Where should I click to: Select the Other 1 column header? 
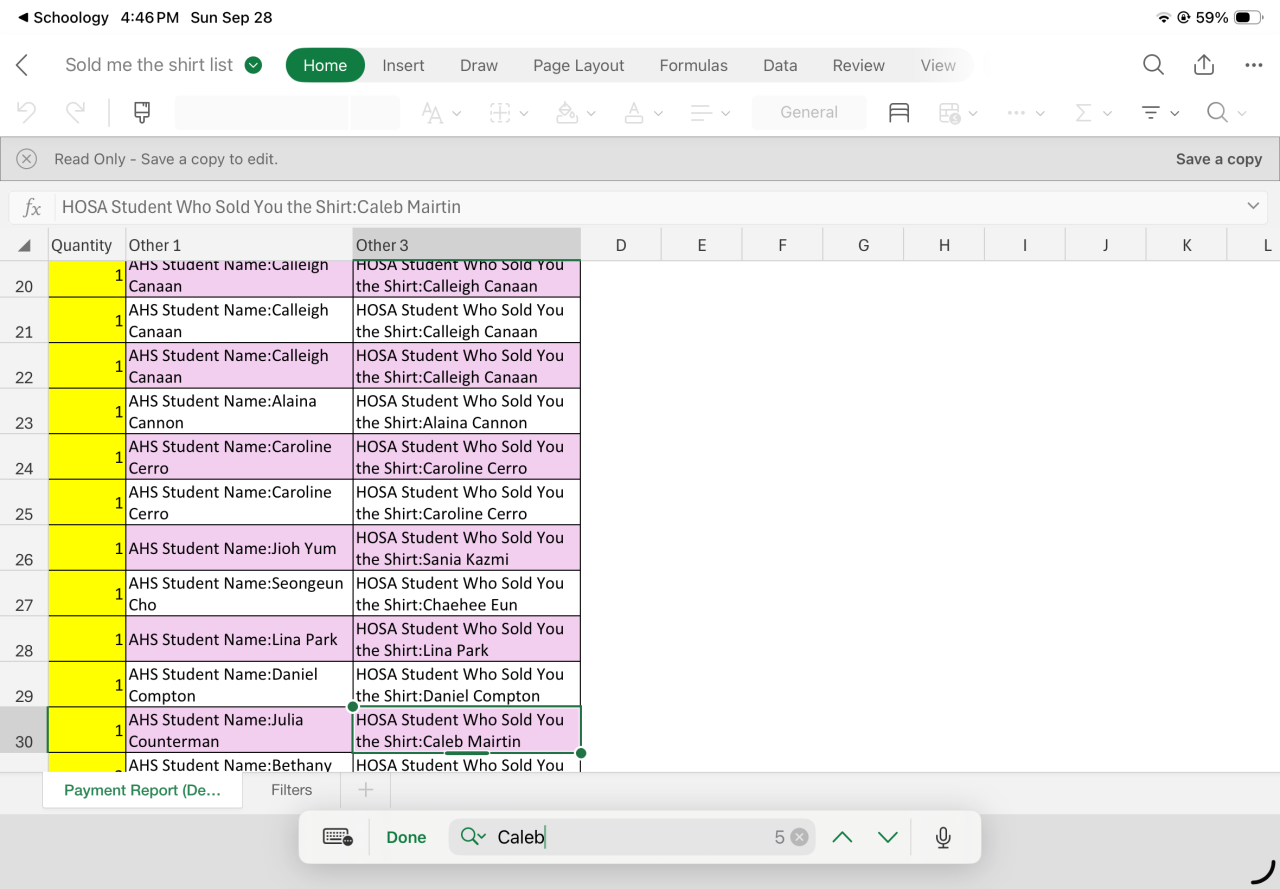[x=240, y=245]
